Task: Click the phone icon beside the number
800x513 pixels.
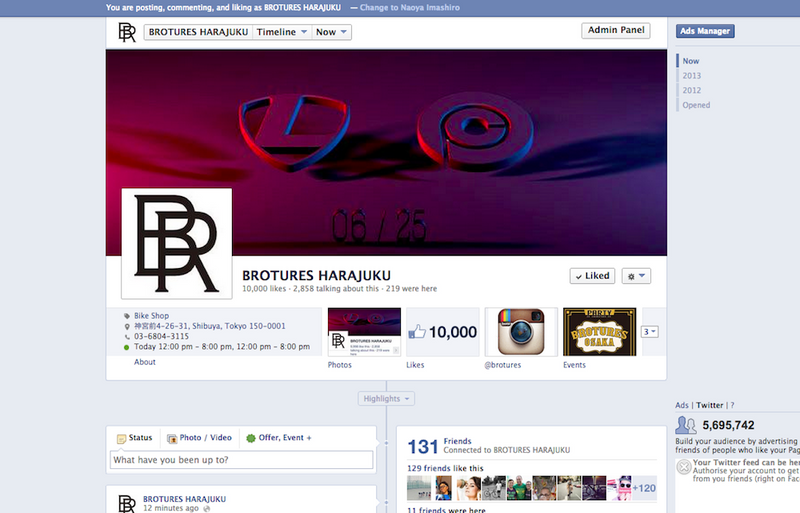Action: pos(127,336)
